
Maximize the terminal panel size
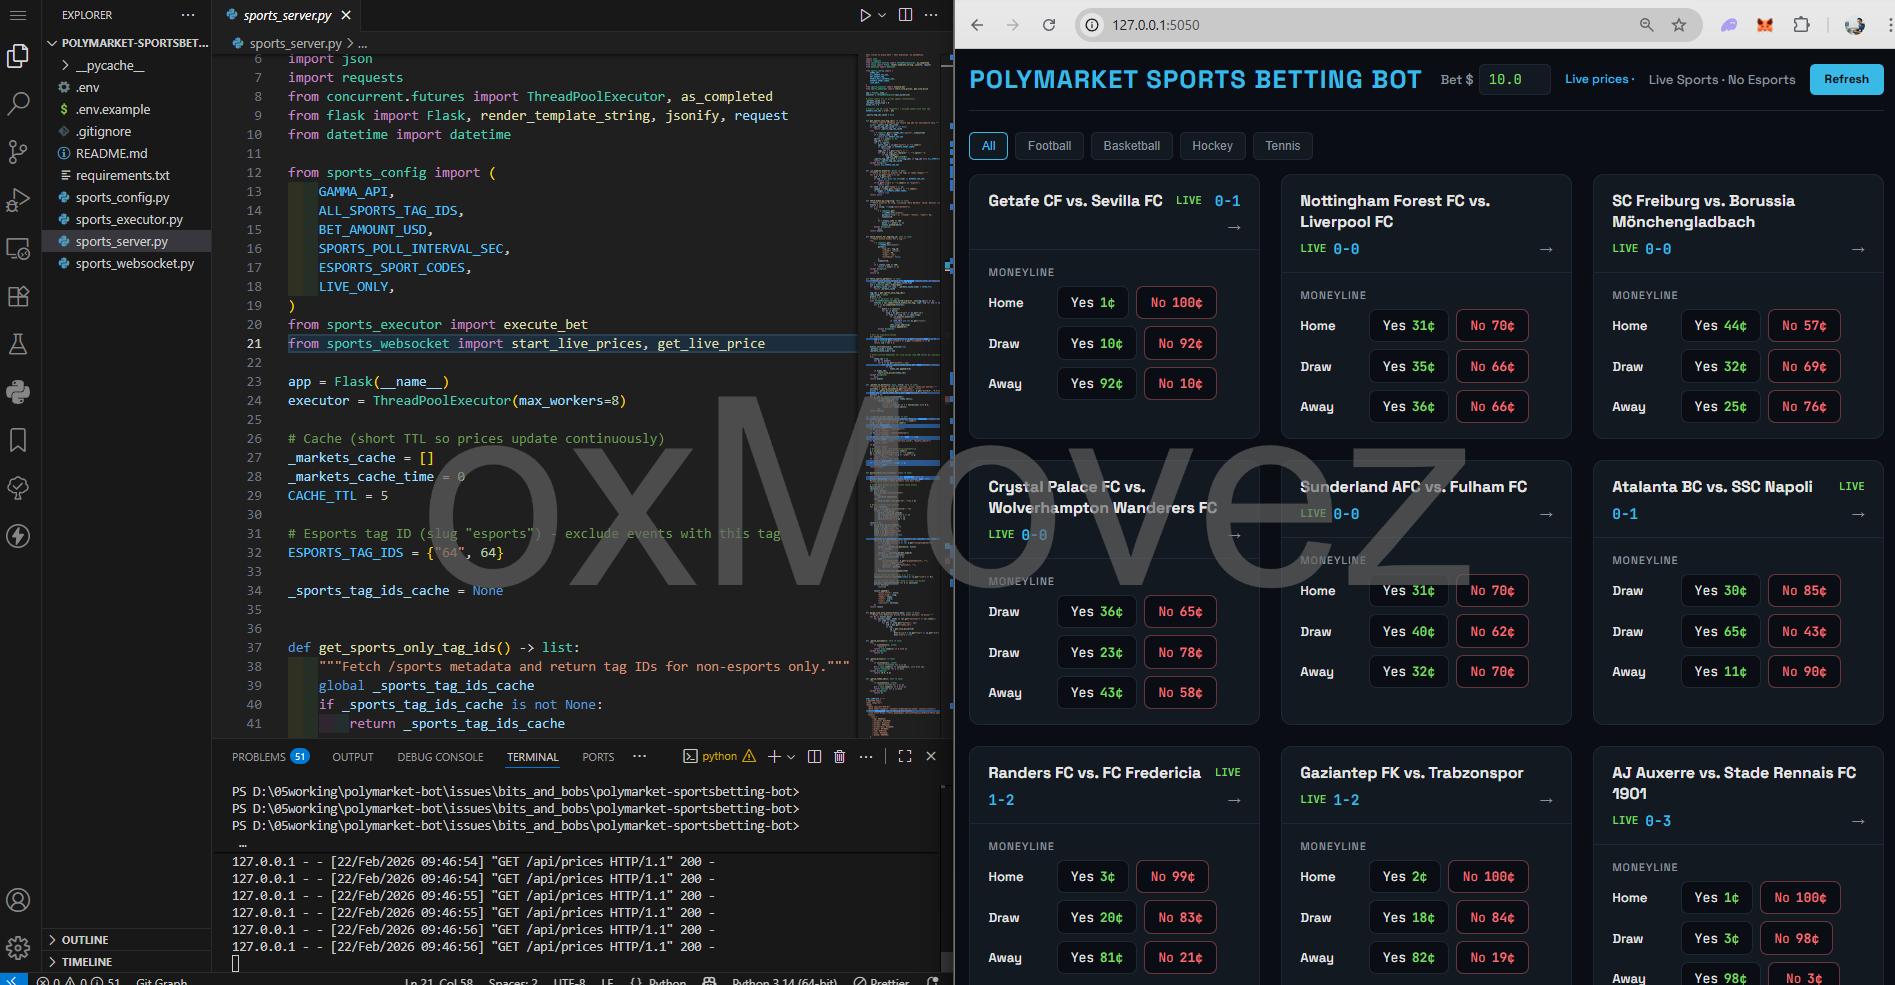click(905, 757)
